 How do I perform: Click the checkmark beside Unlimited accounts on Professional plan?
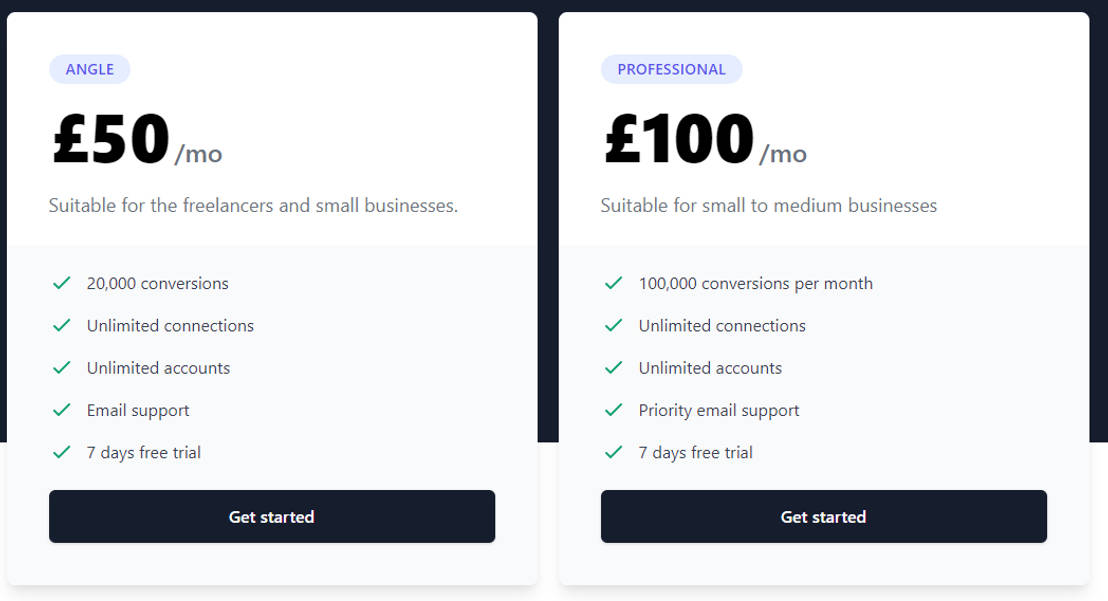click(613, 368)
